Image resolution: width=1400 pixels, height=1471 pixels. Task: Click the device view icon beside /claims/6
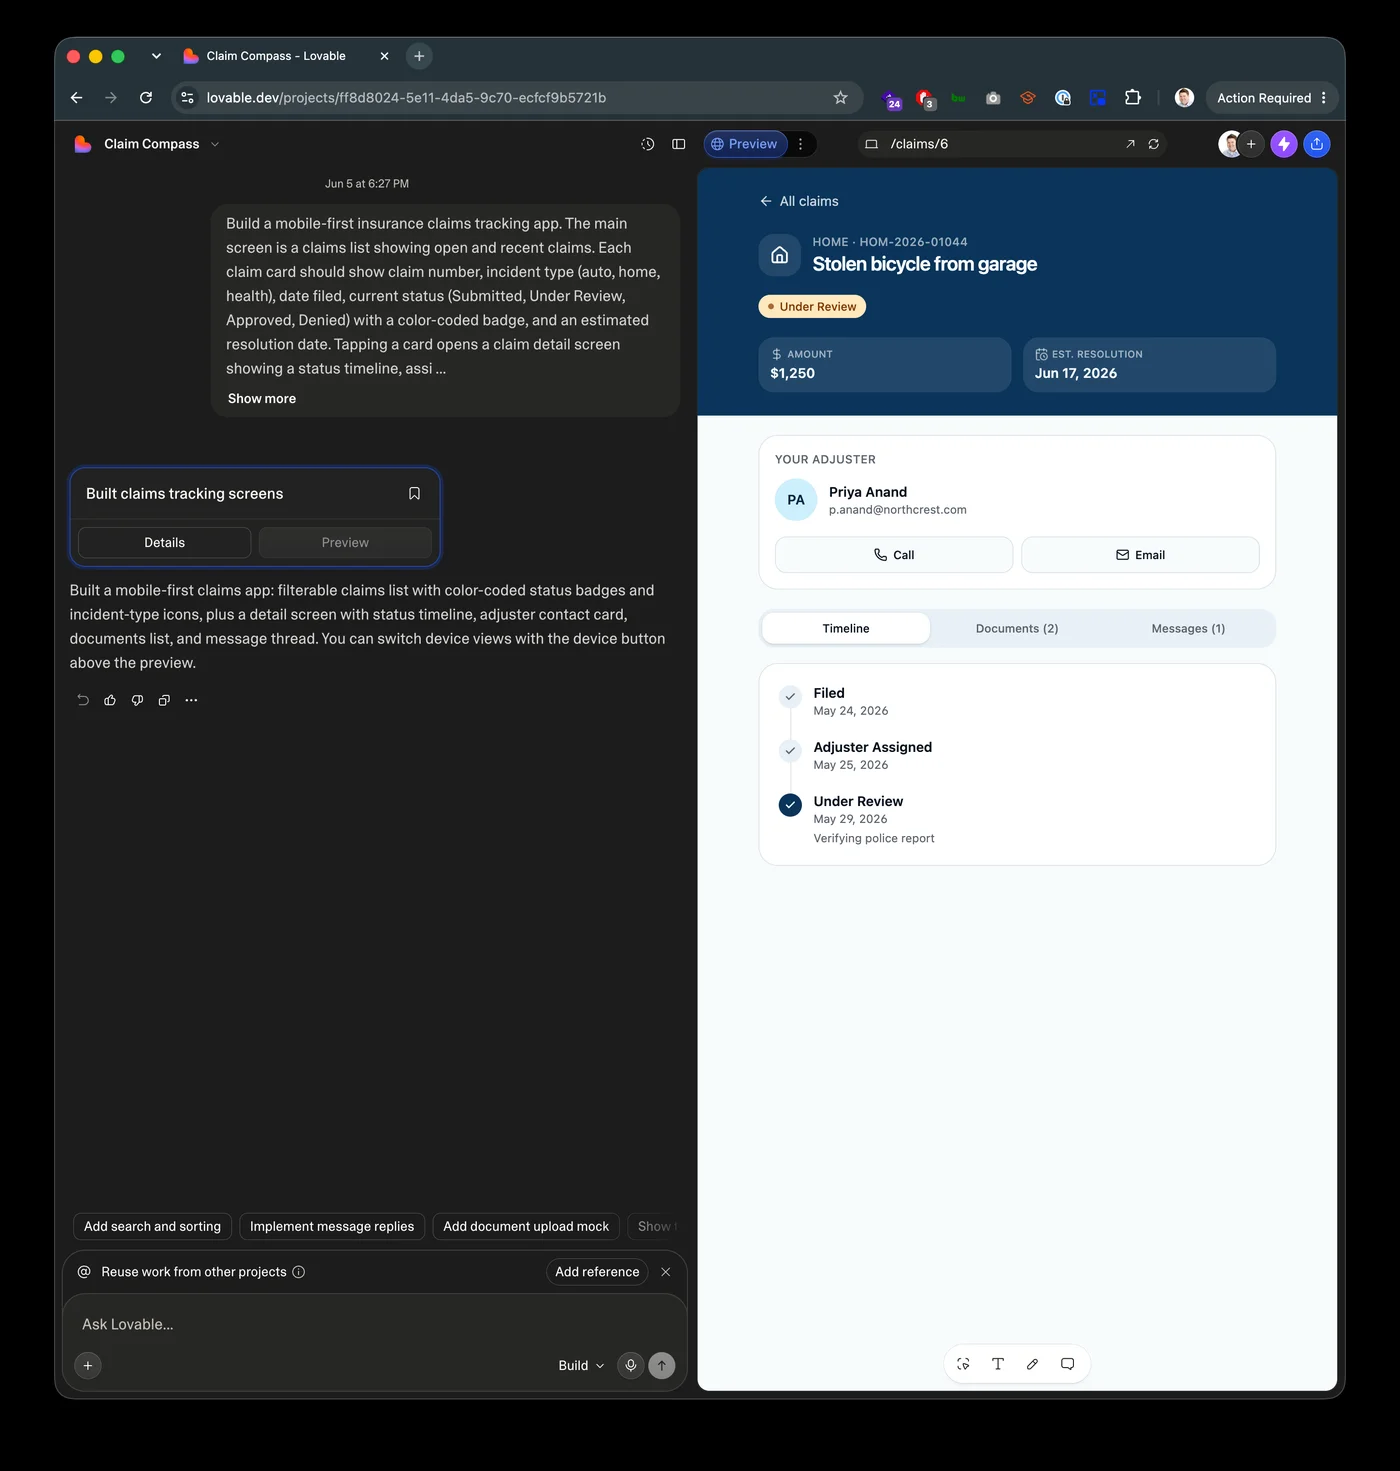click(871, 144)
